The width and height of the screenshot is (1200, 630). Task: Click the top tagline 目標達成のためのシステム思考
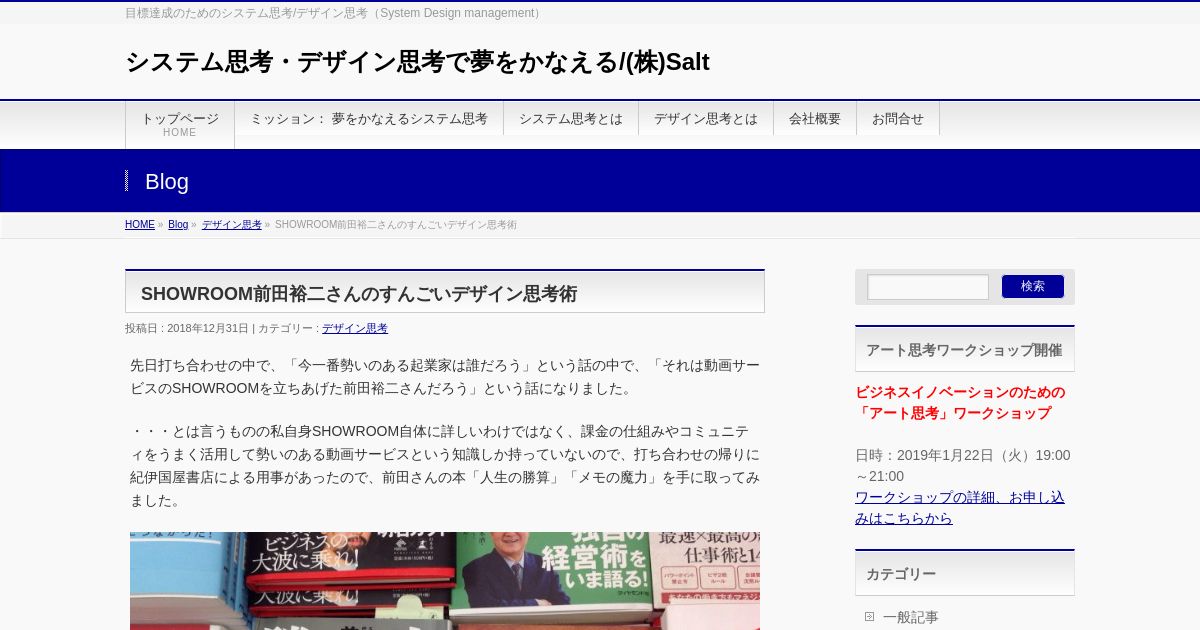pos(335,13)
